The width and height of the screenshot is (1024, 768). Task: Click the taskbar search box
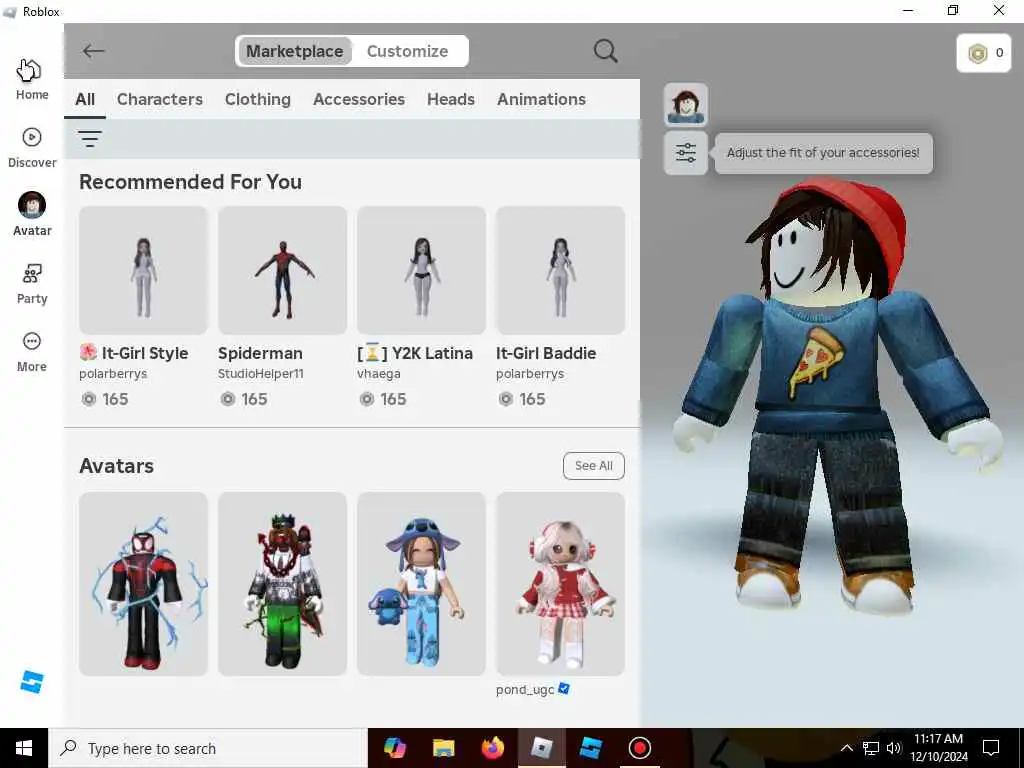(208, 748)
